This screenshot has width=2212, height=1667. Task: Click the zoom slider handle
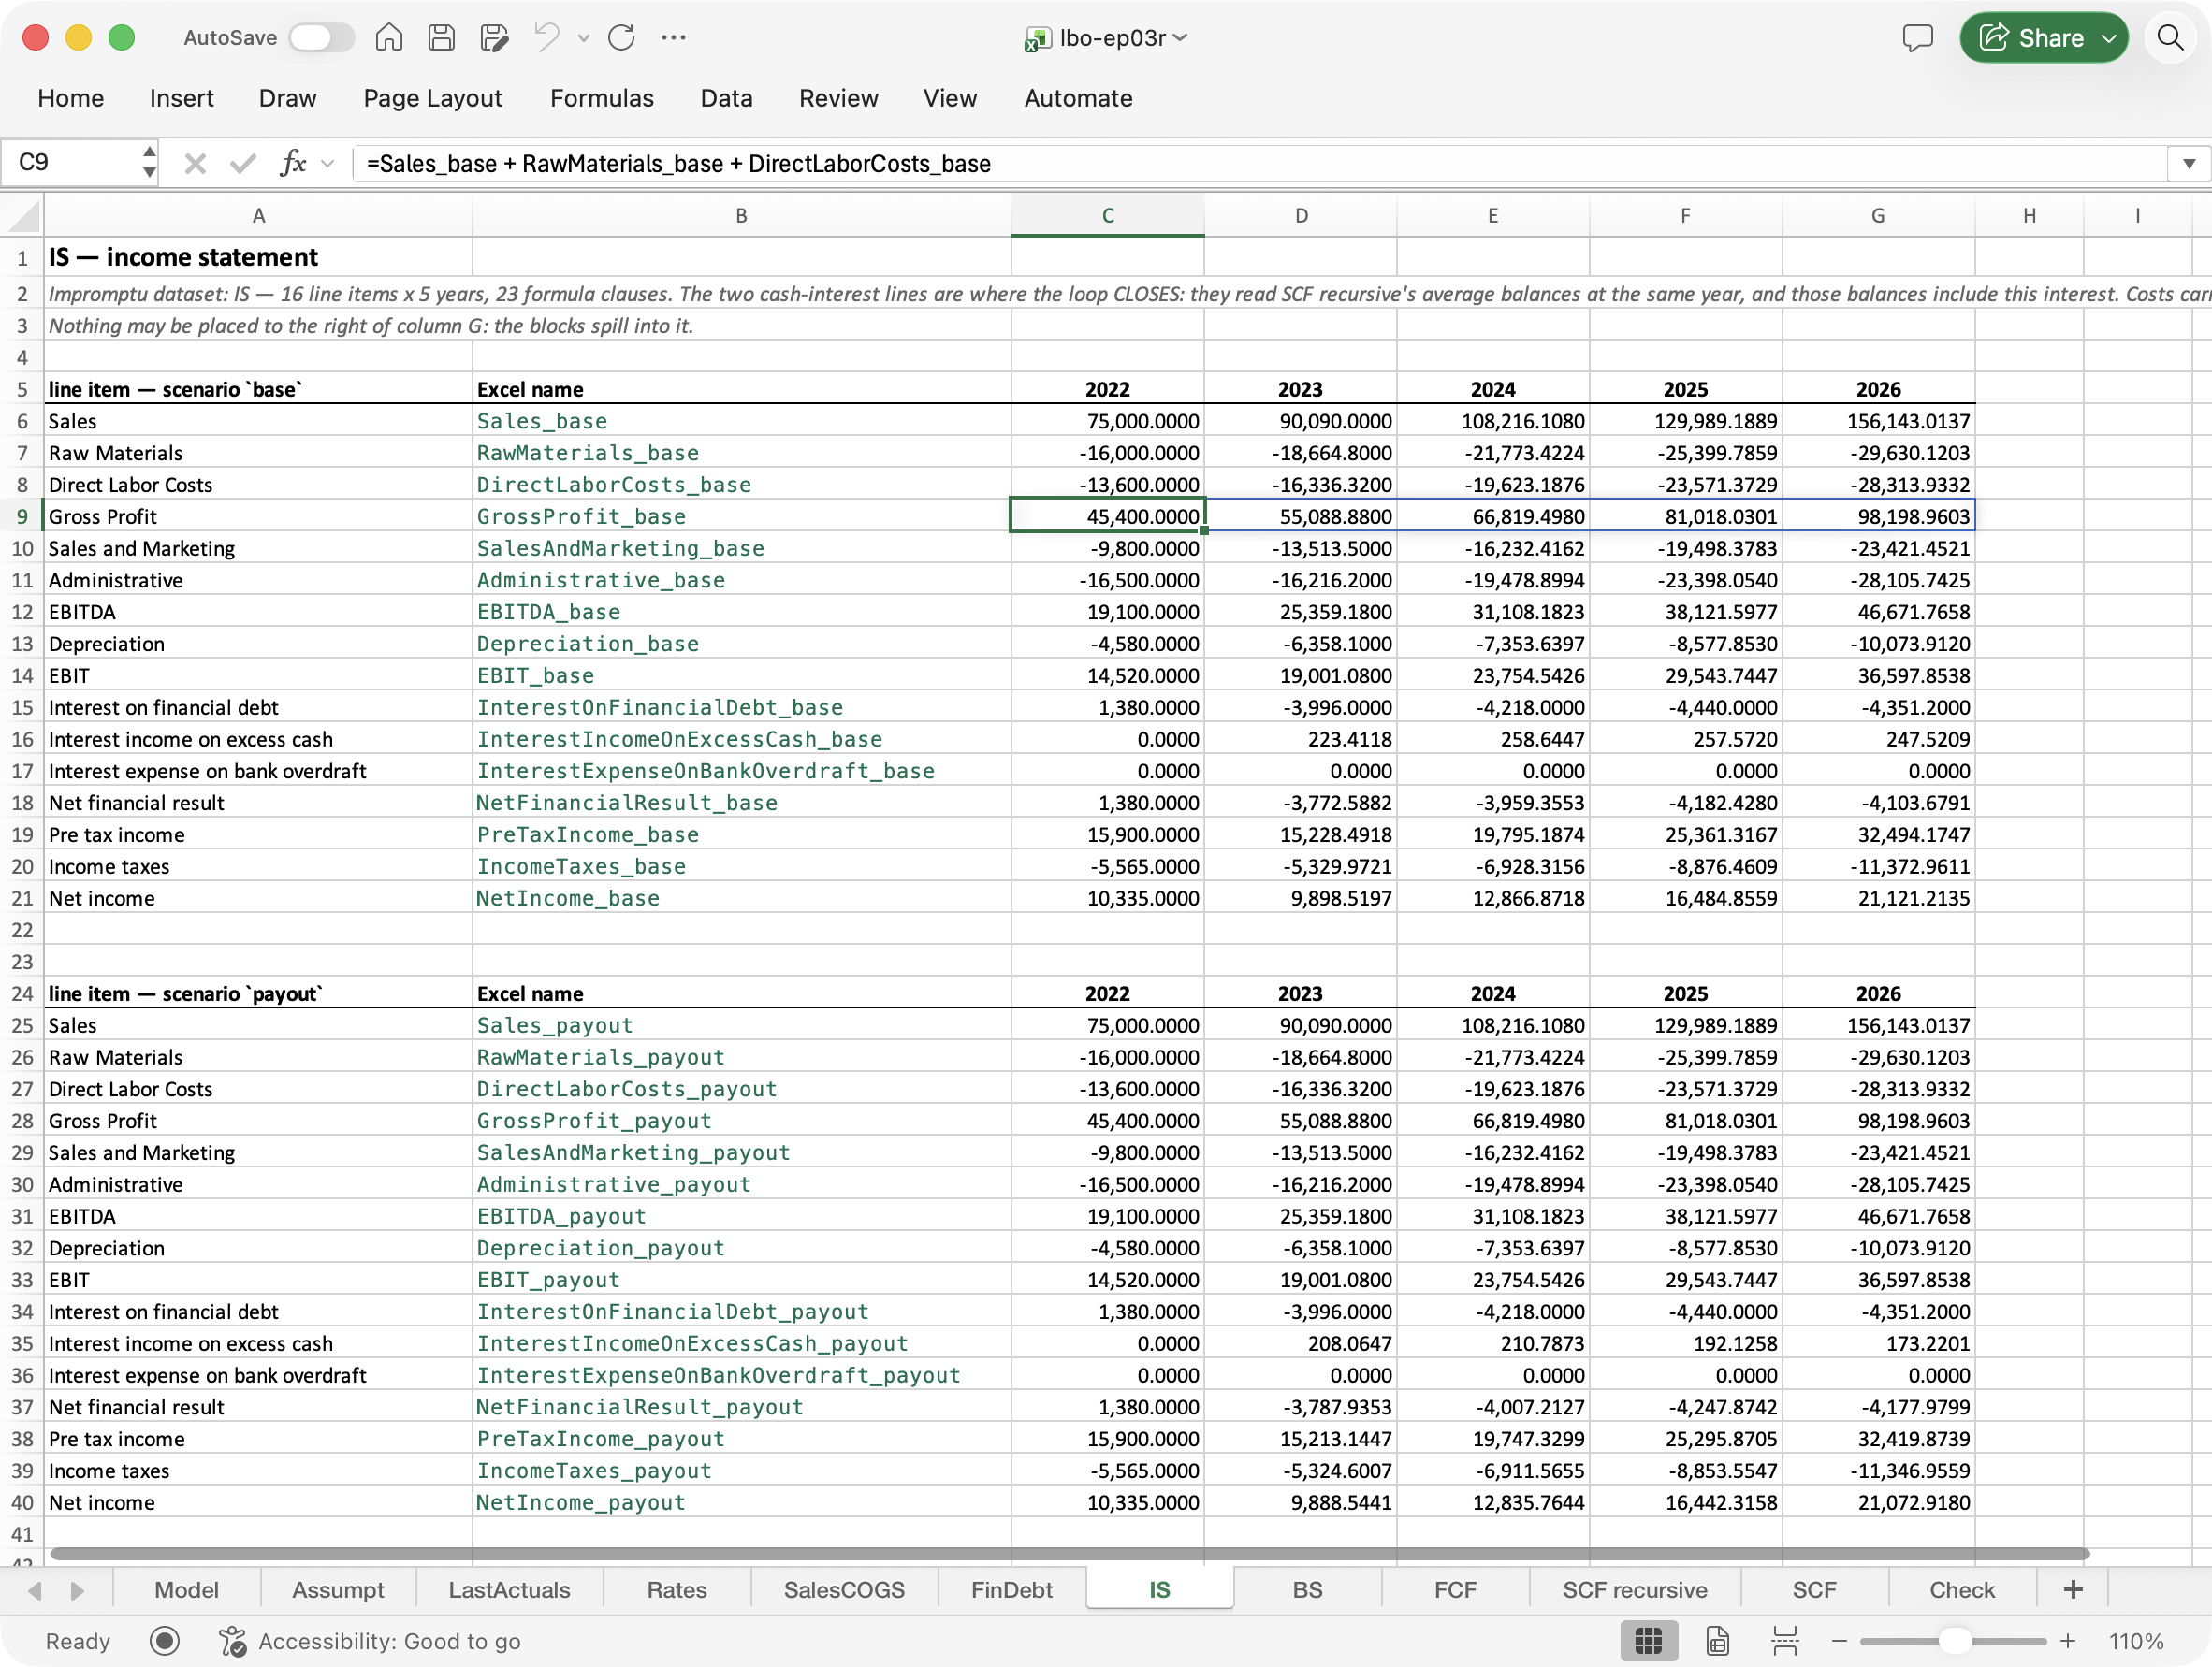(x=1954, y=1641)
